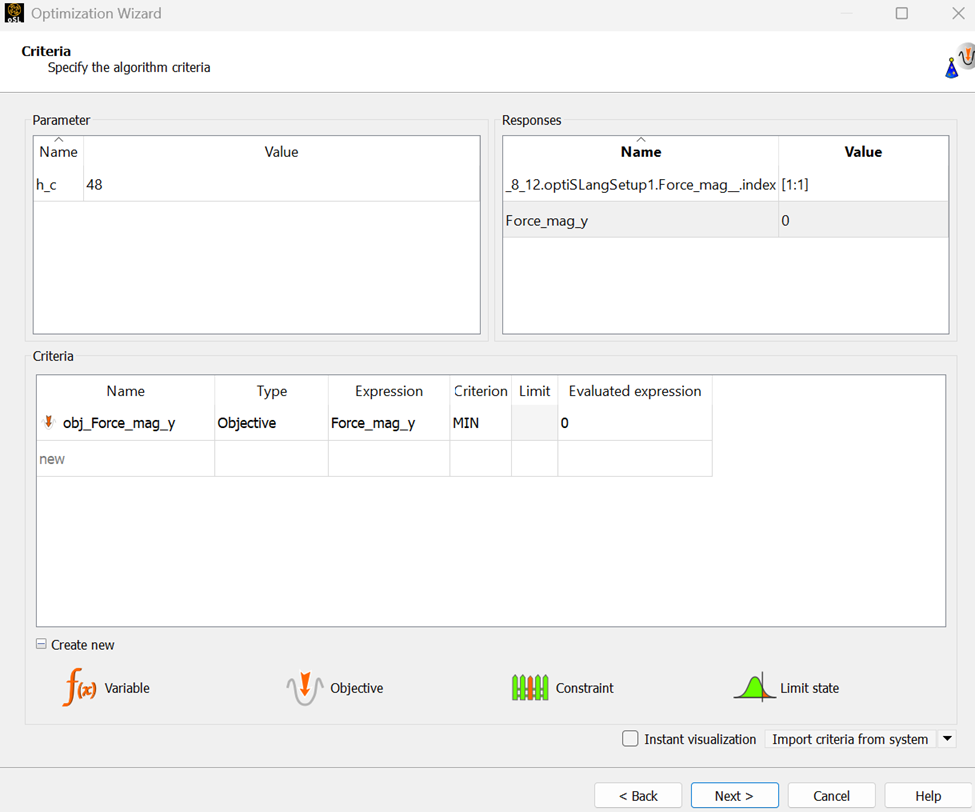Sort Responses by the Name column header
975x812 pixels.
point(640,152)
